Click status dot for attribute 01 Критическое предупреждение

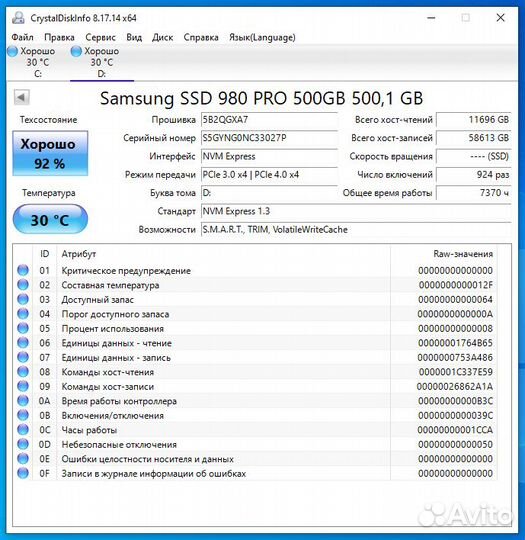[23, 270]
